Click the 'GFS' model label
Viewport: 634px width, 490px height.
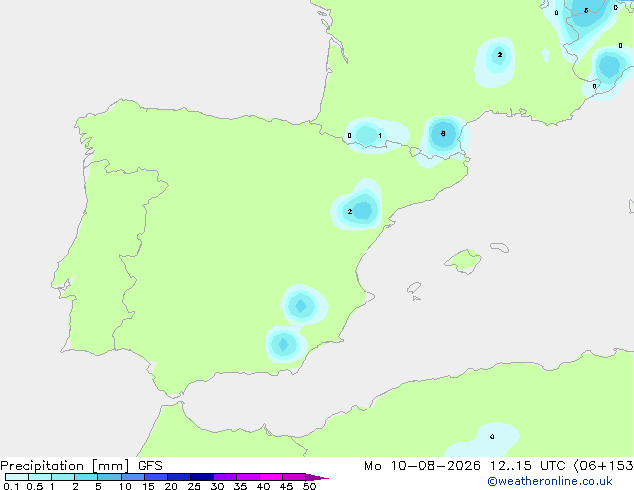150,466
